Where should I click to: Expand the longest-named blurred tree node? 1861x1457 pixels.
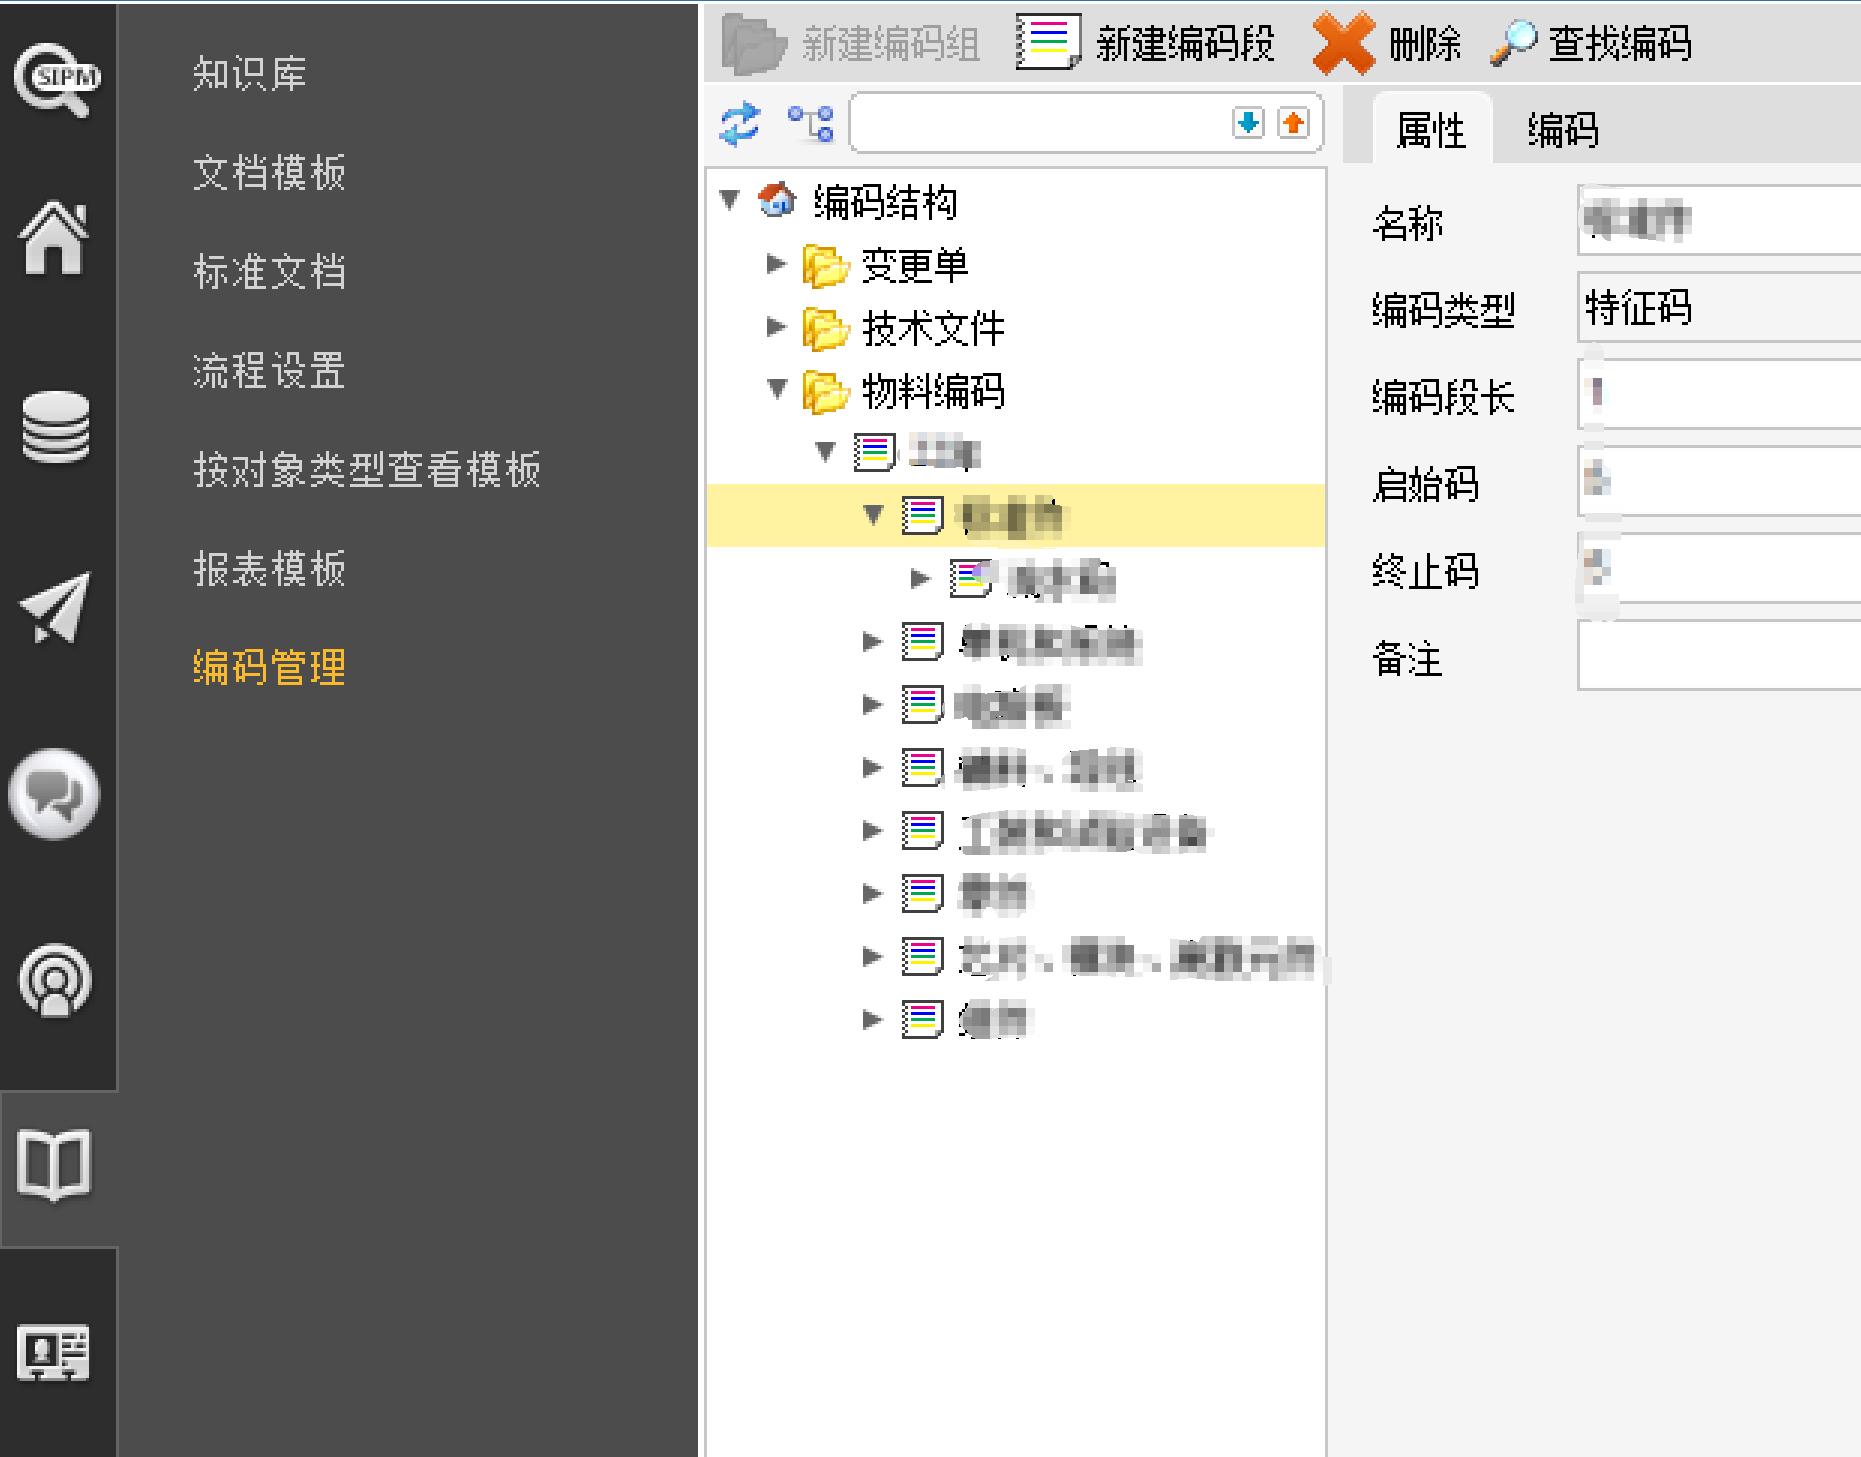click(x=873, y=956)
